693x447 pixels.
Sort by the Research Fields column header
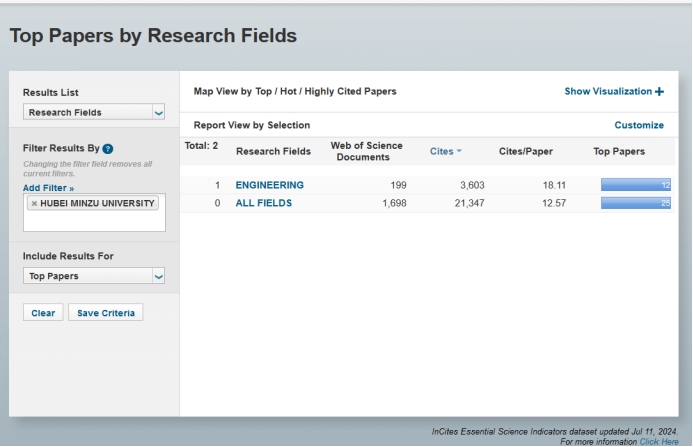tap(273, 151)
